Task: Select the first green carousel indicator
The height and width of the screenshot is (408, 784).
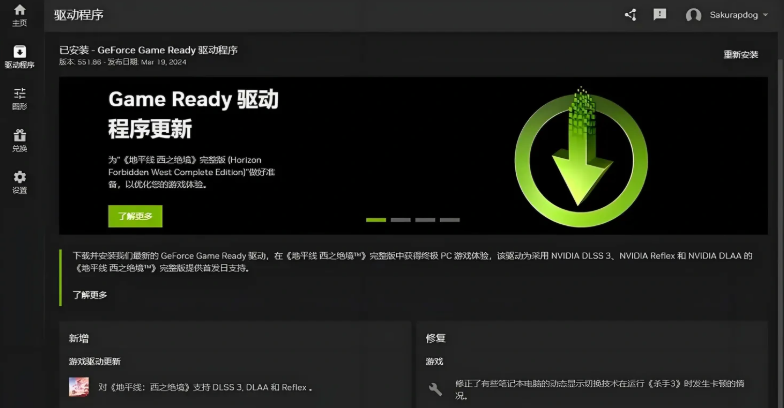Action: 376,219
